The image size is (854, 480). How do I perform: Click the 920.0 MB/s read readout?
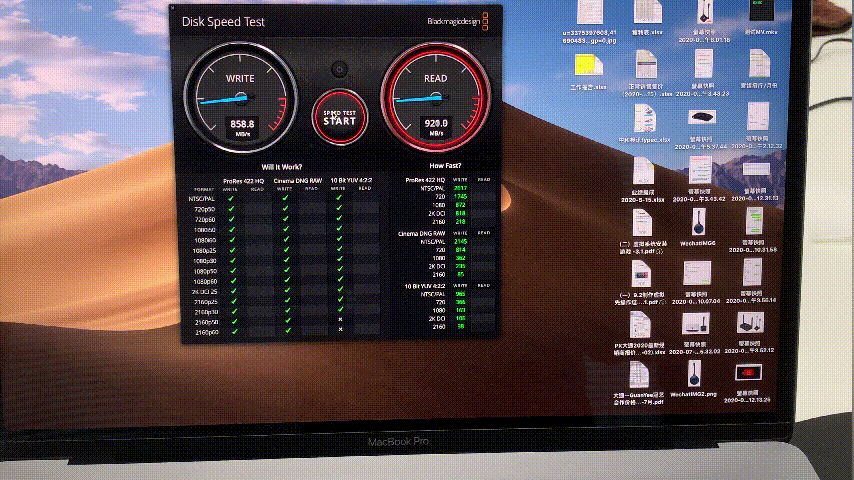436,127
